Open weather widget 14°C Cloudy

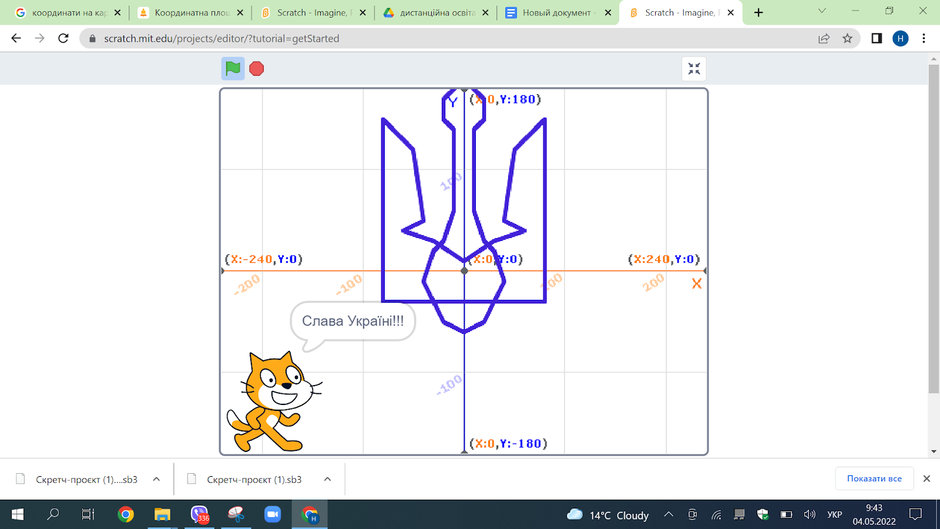pyautogui.click(x=608, y=515)
